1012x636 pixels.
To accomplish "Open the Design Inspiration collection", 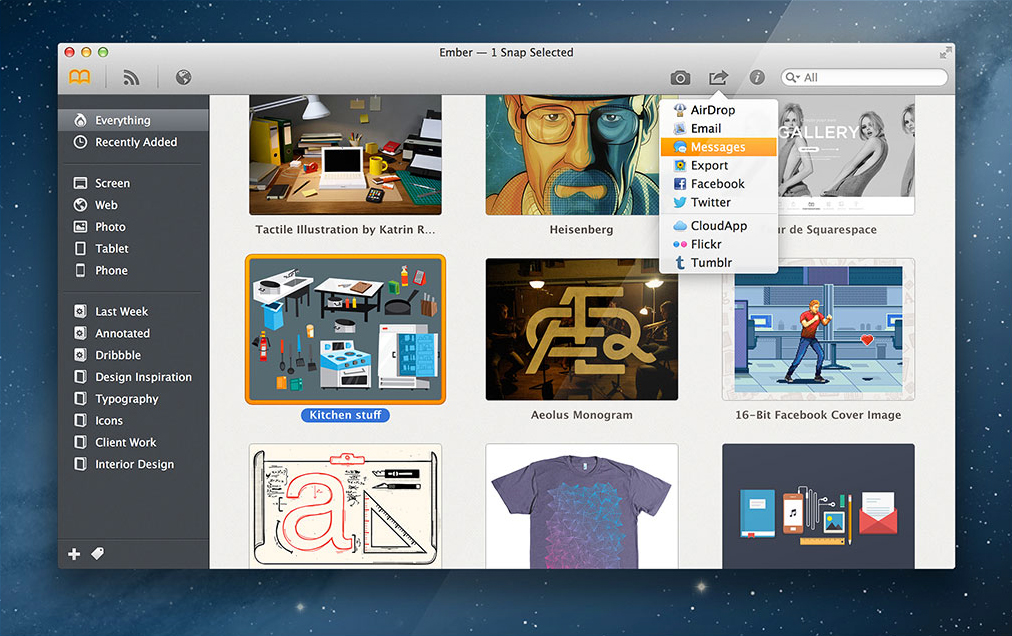I will 133,377.
